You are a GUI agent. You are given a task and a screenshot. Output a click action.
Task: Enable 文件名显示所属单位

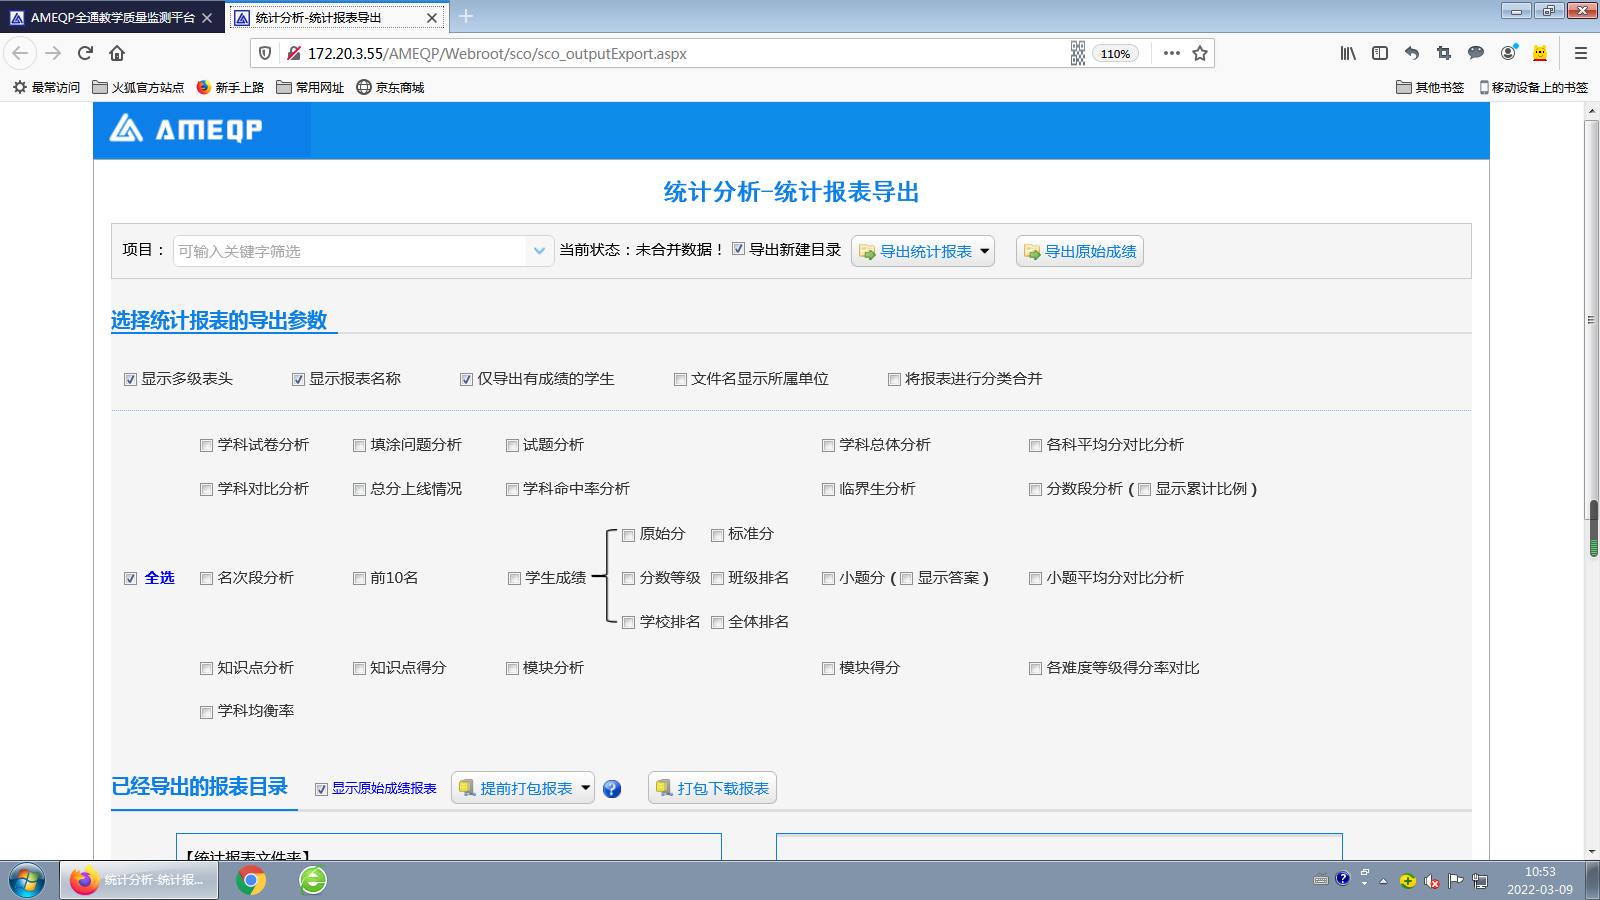coord(680,379)
